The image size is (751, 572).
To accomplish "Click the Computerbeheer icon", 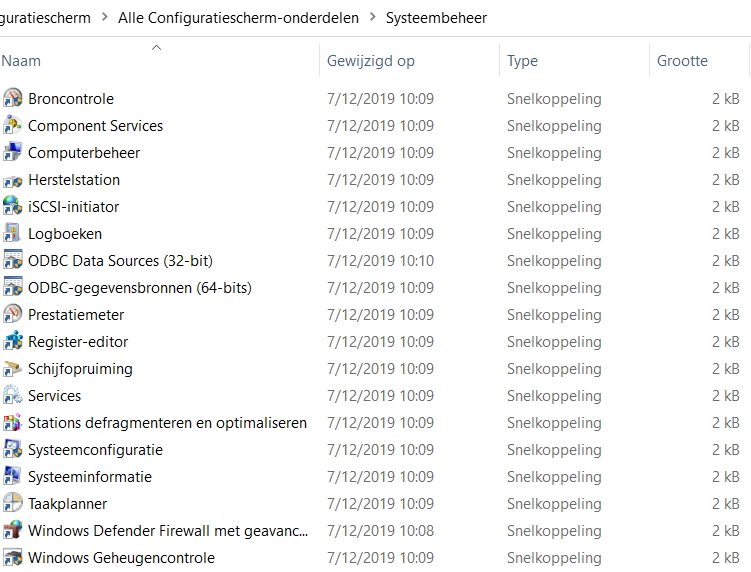I will click(x=12, y=152).
